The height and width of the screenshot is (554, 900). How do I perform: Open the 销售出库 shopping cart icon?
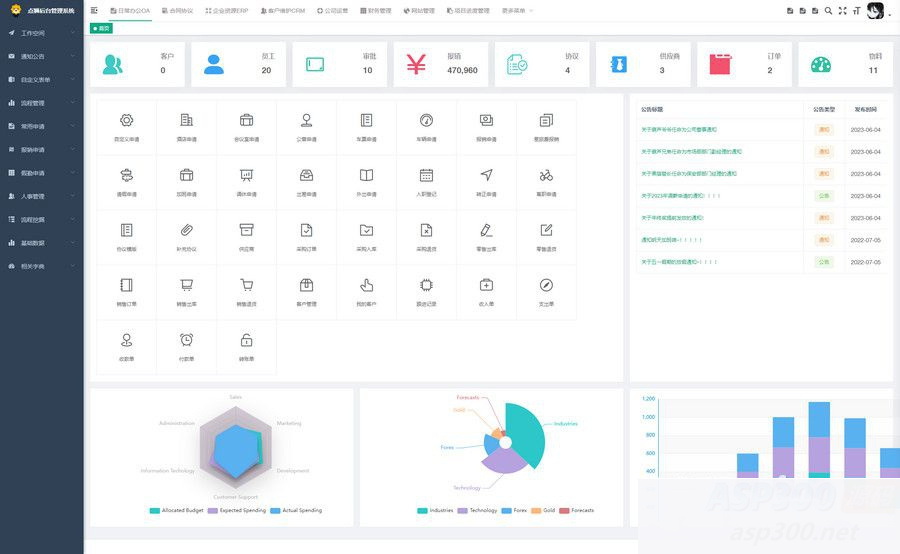click(186, 285)
